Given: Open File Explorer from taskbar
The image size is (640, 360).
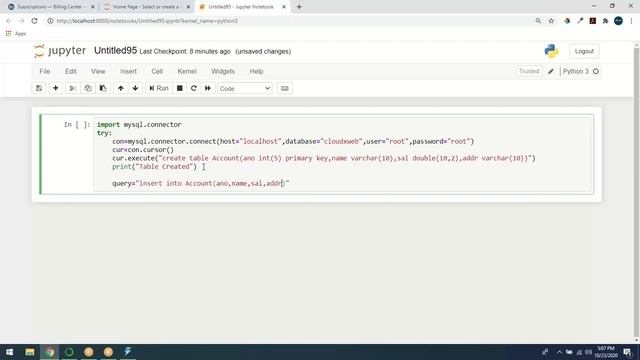Looking at the screenshot, I should [30, 352].
